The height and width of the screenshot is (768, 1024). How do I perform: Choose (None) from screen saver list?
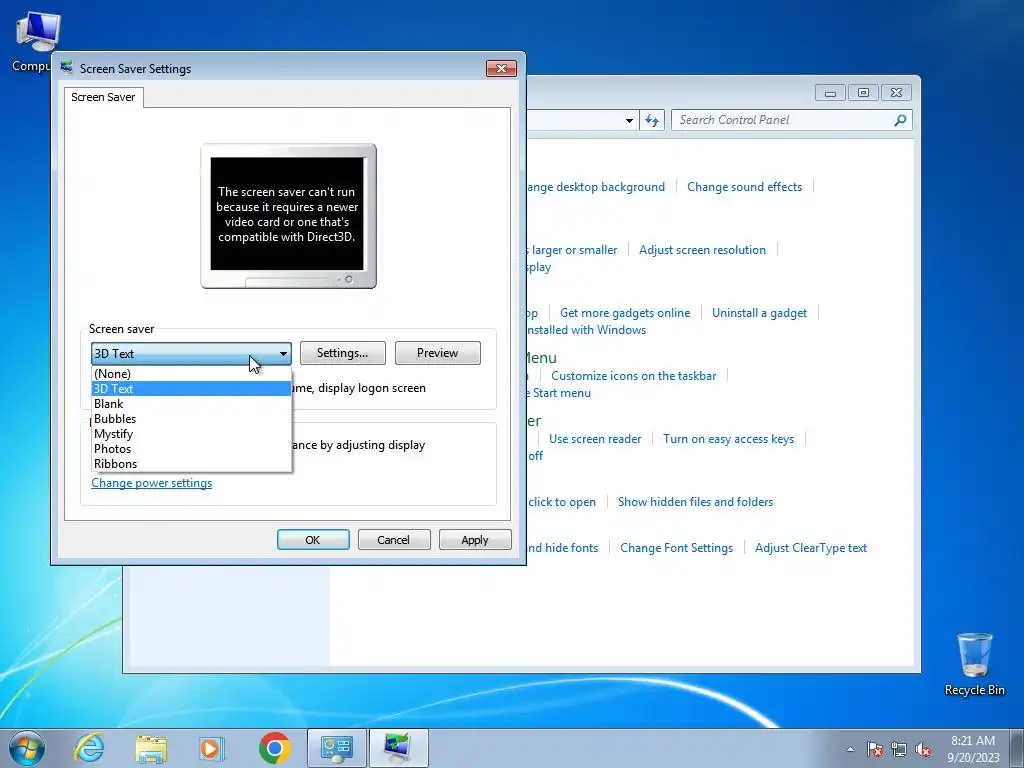pos(191,374)
